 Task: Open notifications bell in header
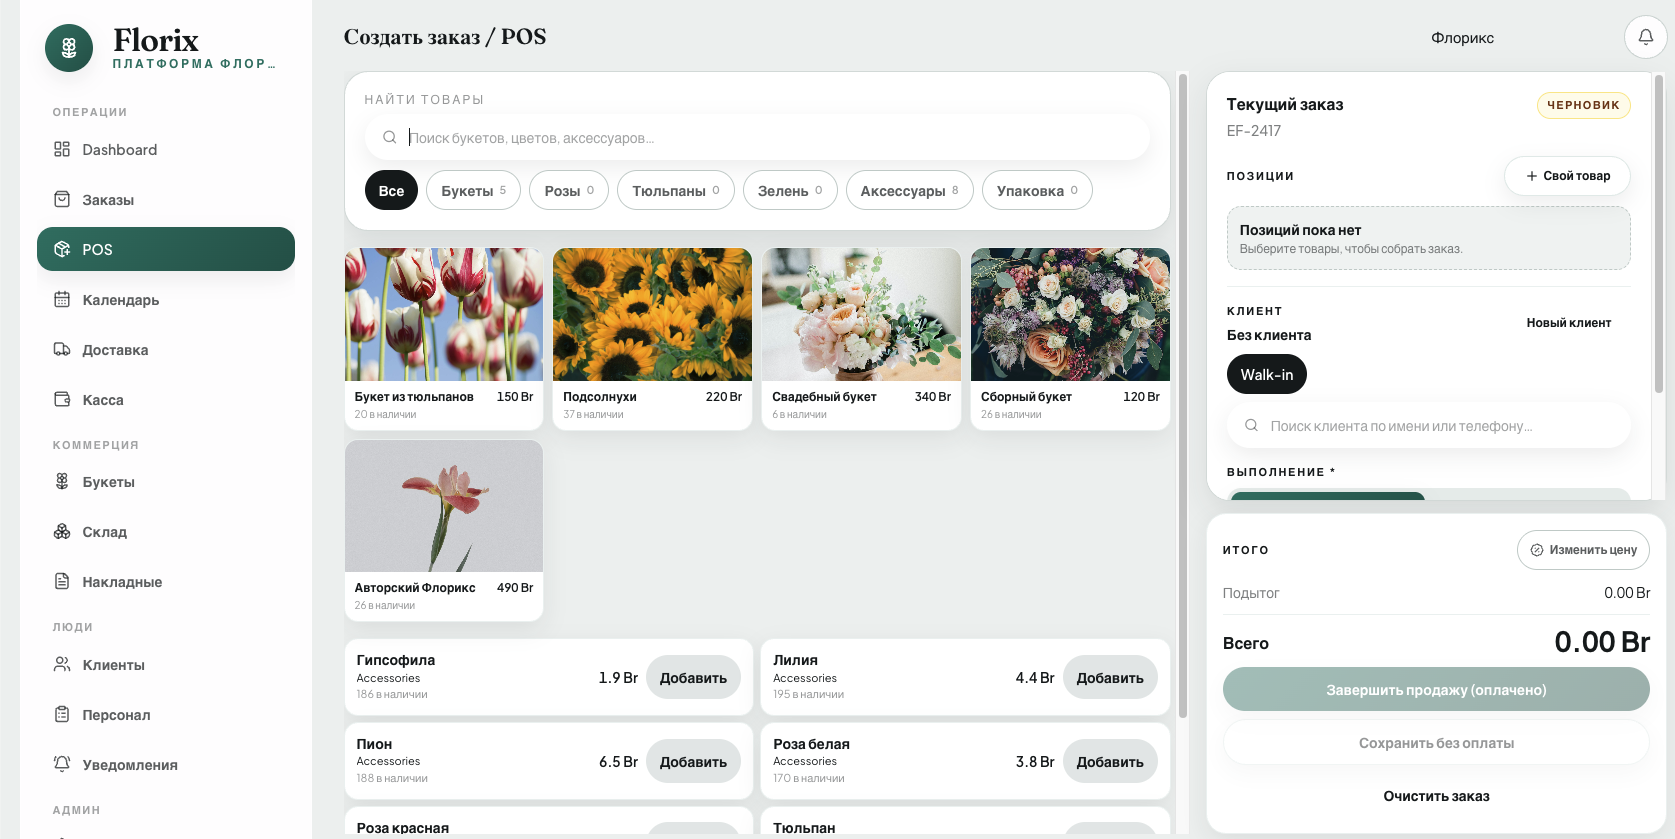1645,37
